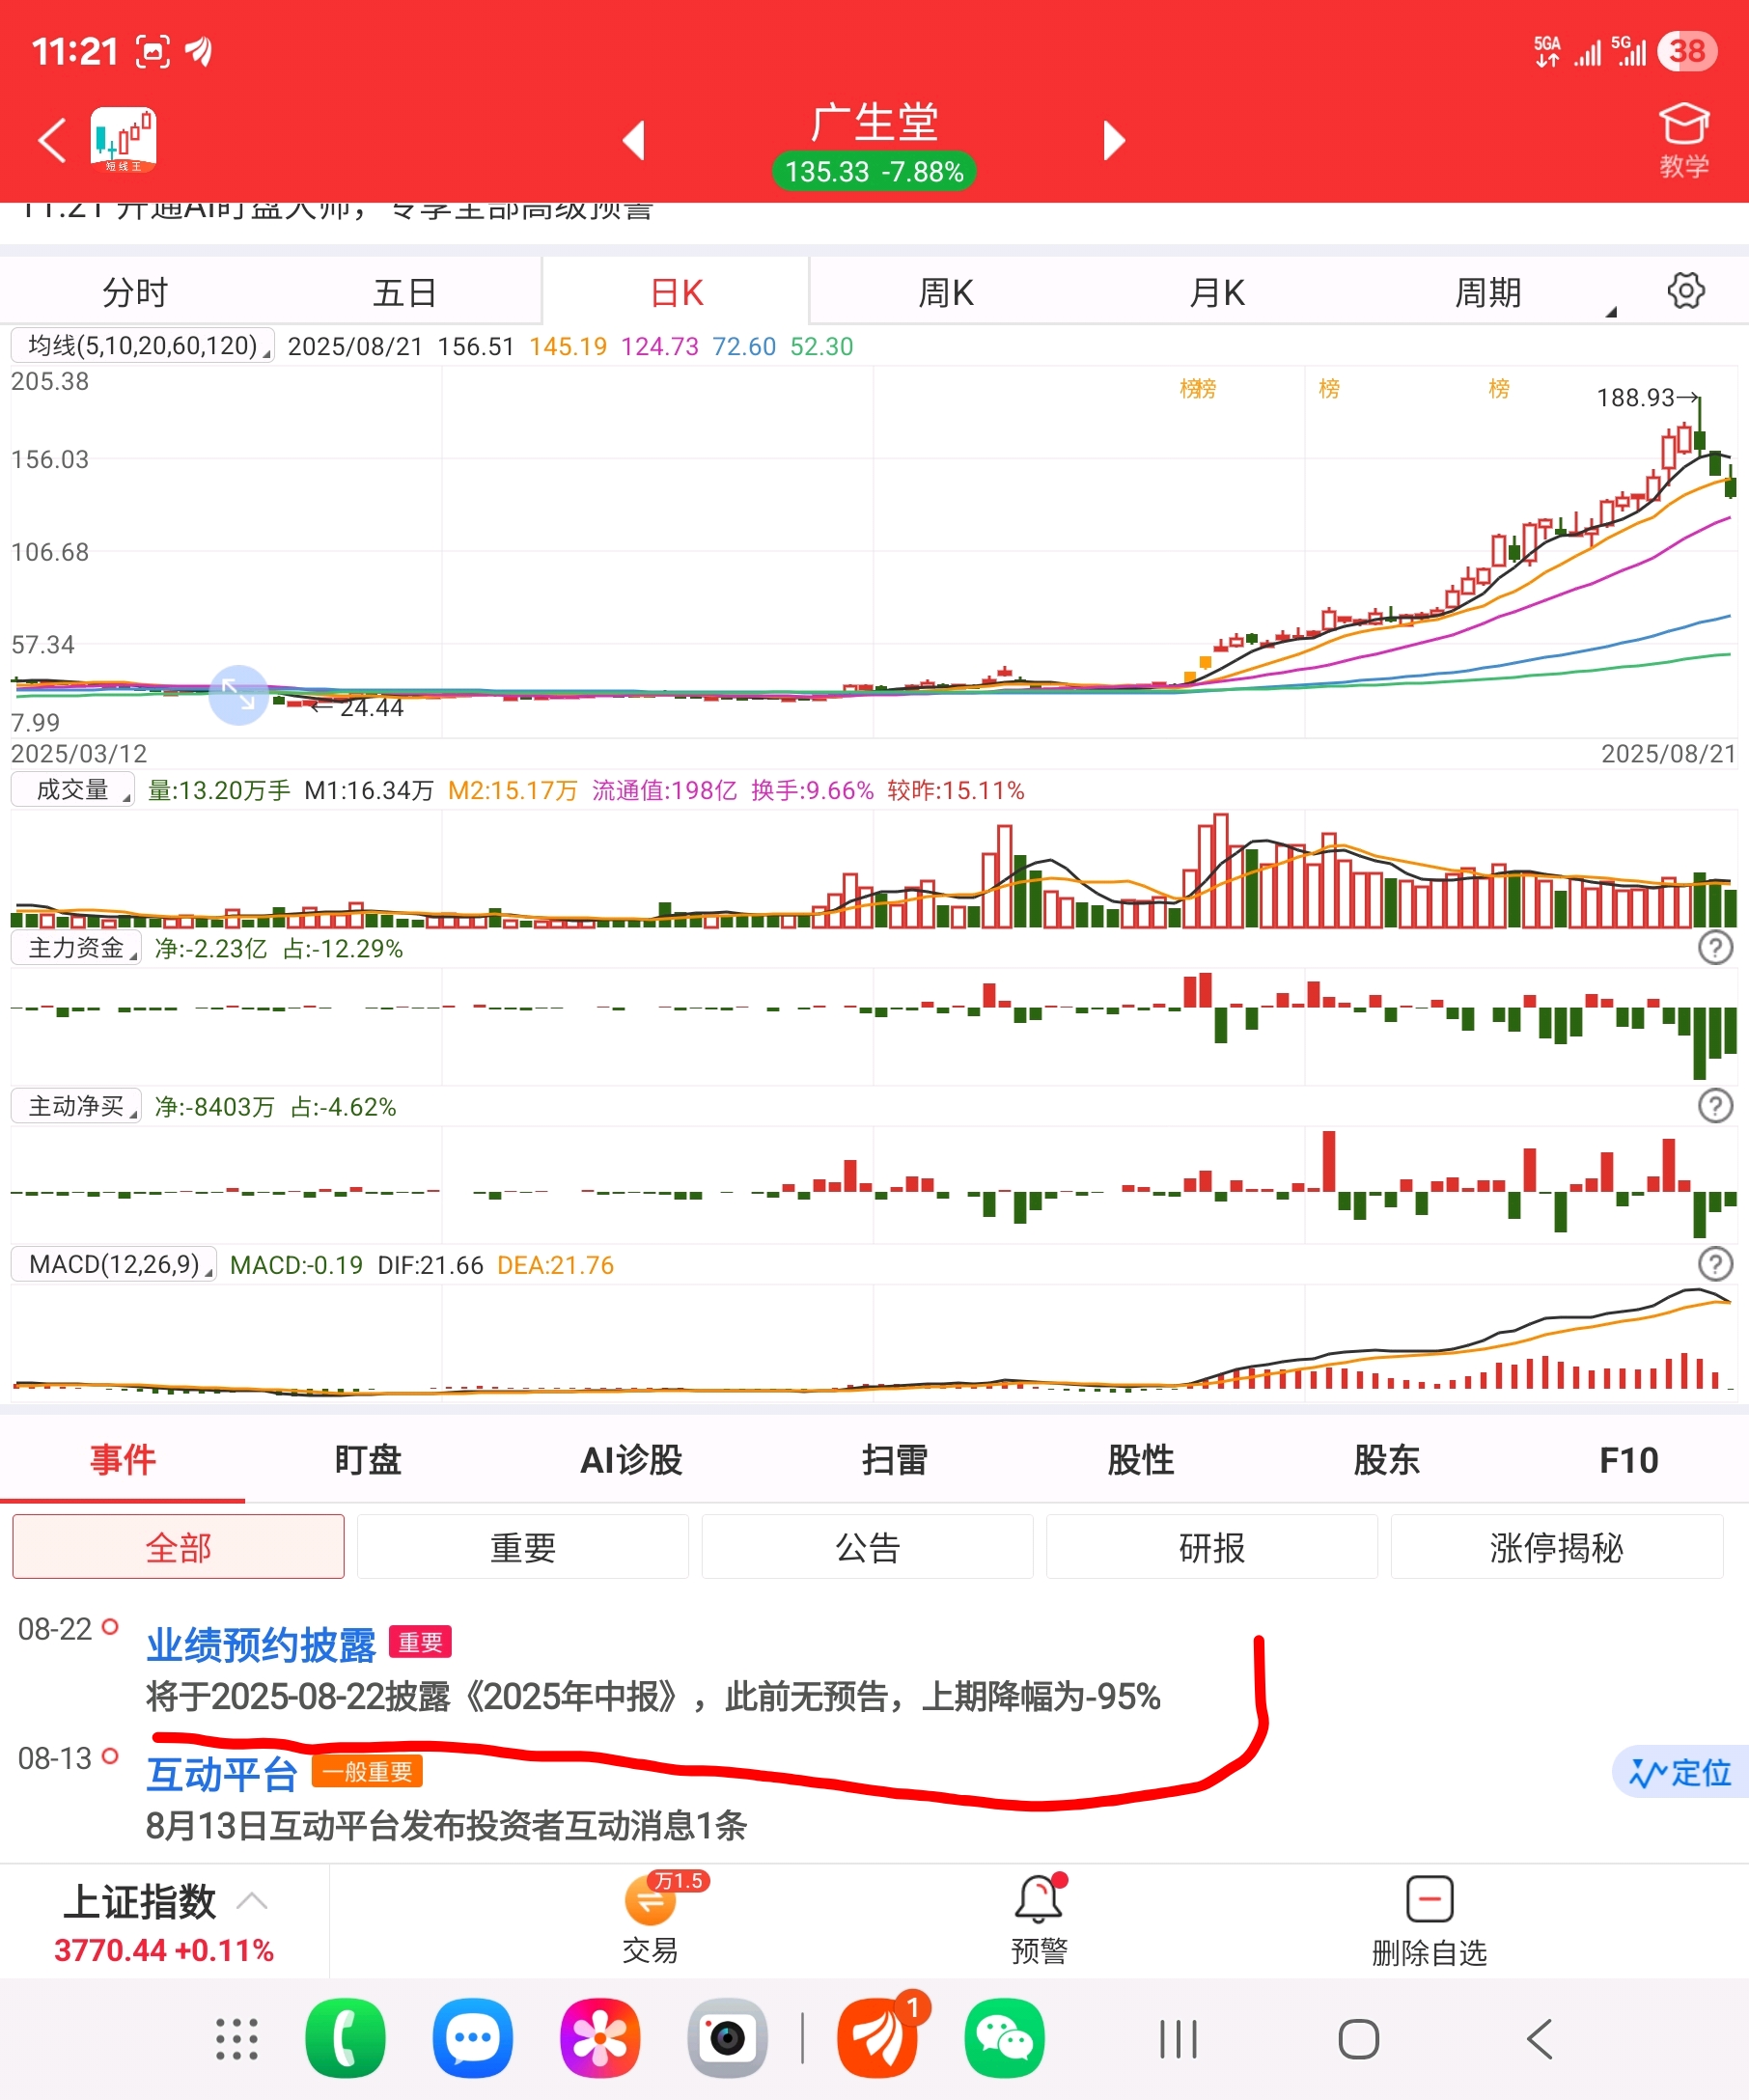The image size is (1749, 2100).
Task: Filter events by 研报
Action: point(1212,1547)
